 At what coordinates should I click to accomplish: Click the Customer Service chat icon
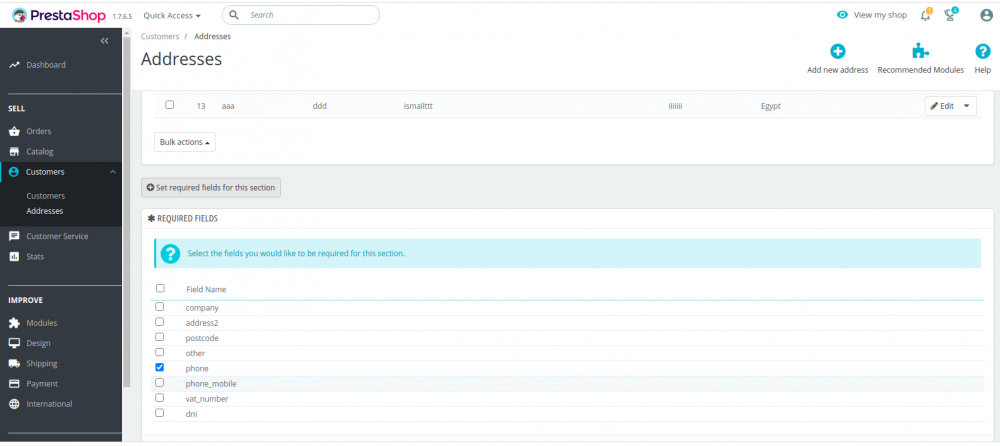click(x=14, y=236)
